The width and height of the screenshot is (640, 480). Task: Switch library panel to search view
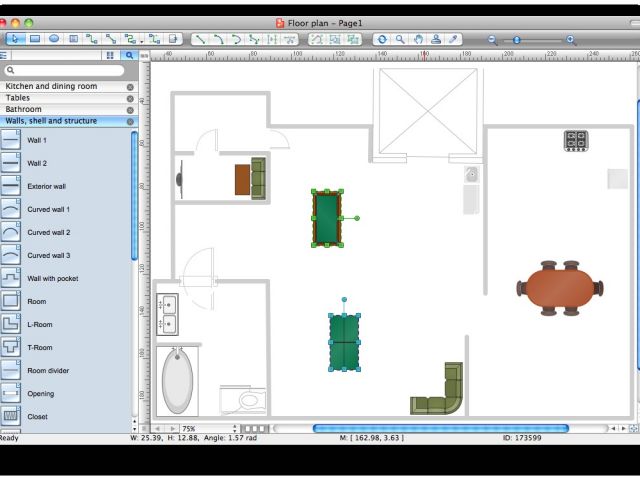tap(130, 55)
